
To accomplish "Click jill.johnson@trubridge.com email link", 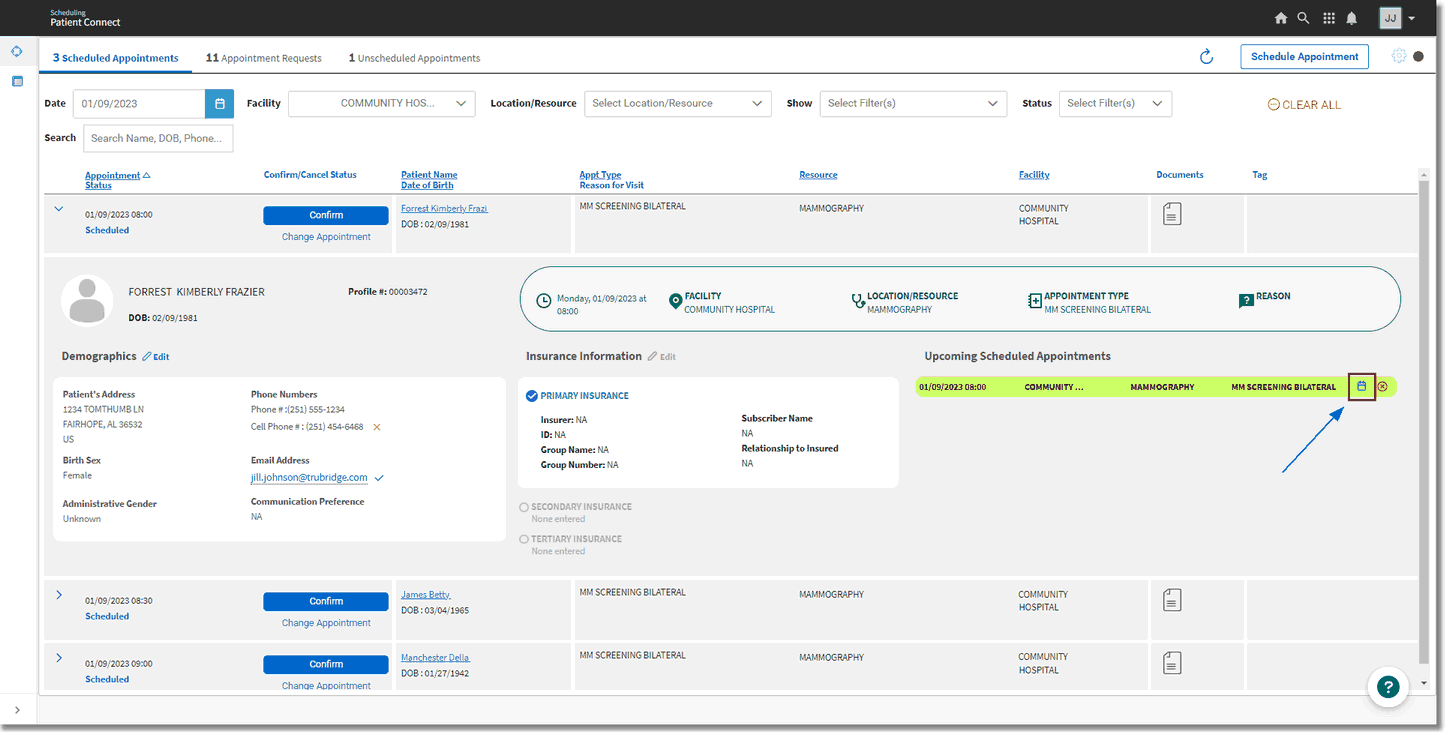I will point(309,478).
